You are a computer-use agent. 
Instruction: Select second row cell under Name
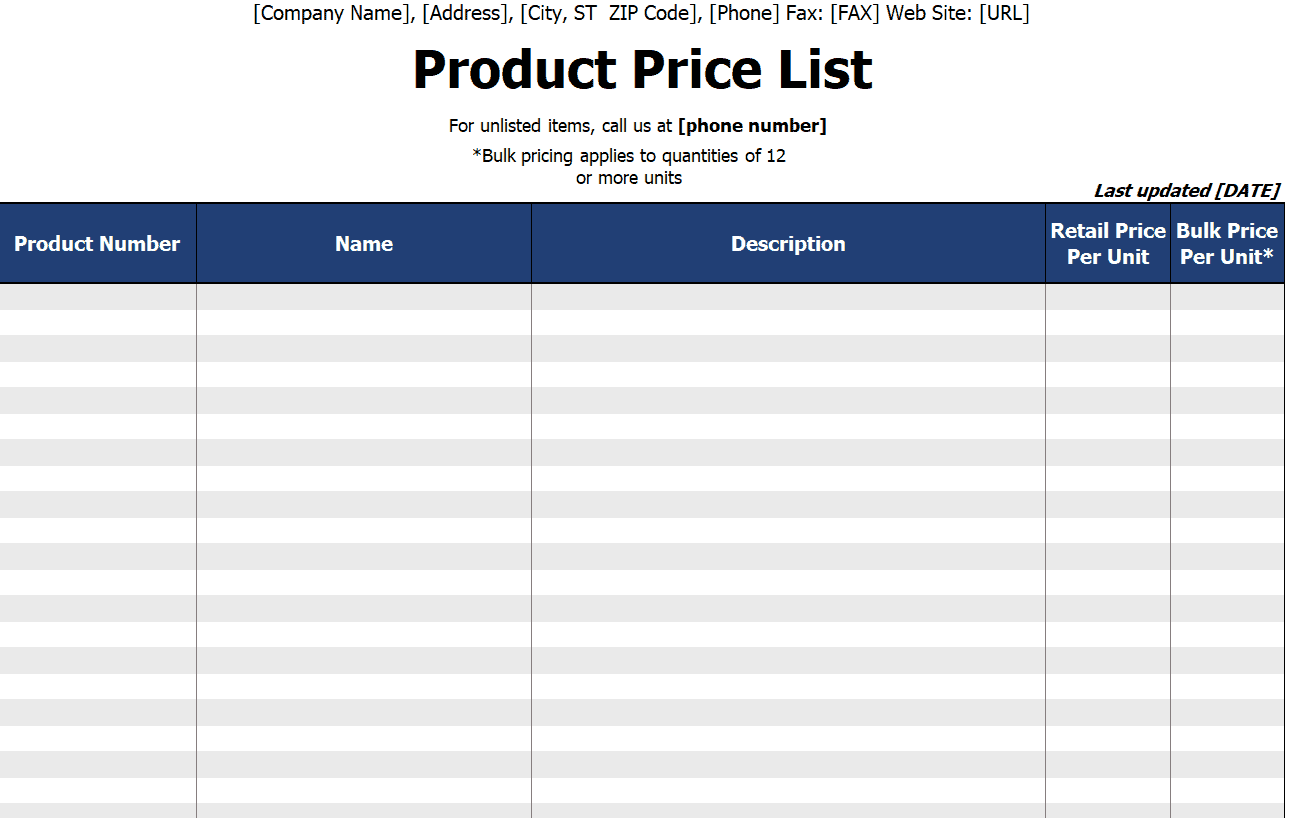click(x=364, y=323)
